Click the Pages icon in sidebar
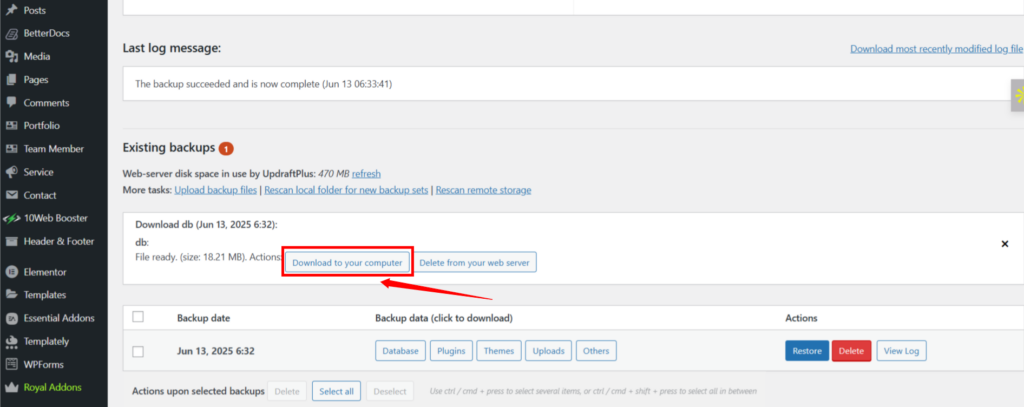1024x407 pixels. tap(11, 80)
